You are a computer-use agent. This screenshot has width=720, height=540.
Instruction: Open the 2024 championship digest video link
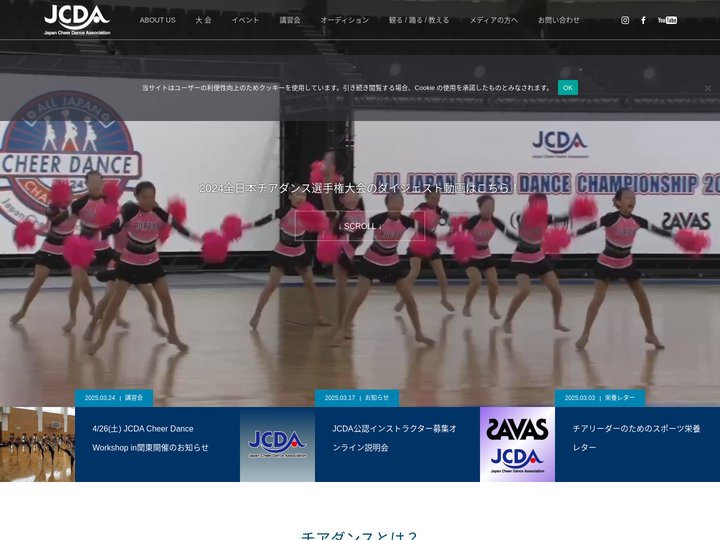pyautogui.click(x=360, y=188)
